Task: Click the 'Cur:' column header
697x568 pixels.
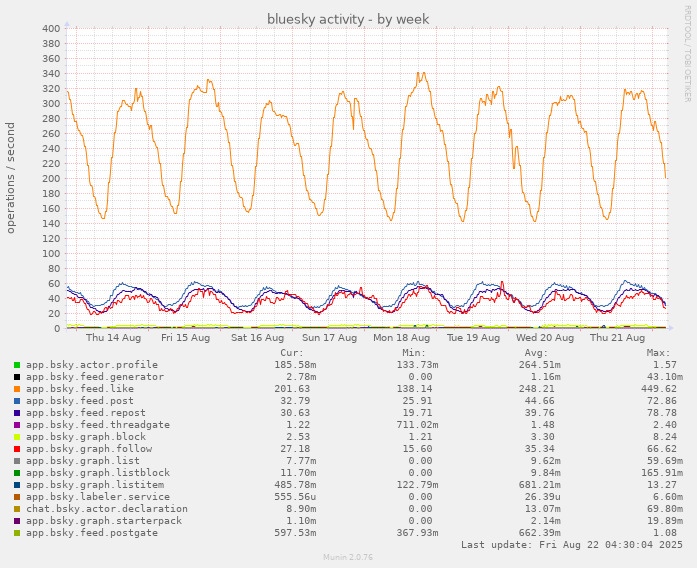Action: [x=292, y=353]
